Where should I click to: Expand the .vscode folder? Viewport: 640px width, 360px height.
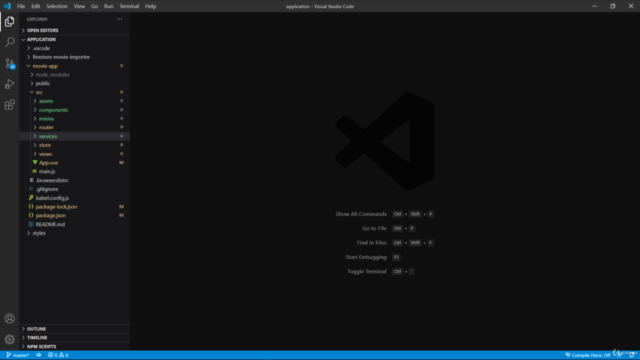(75, 48)
